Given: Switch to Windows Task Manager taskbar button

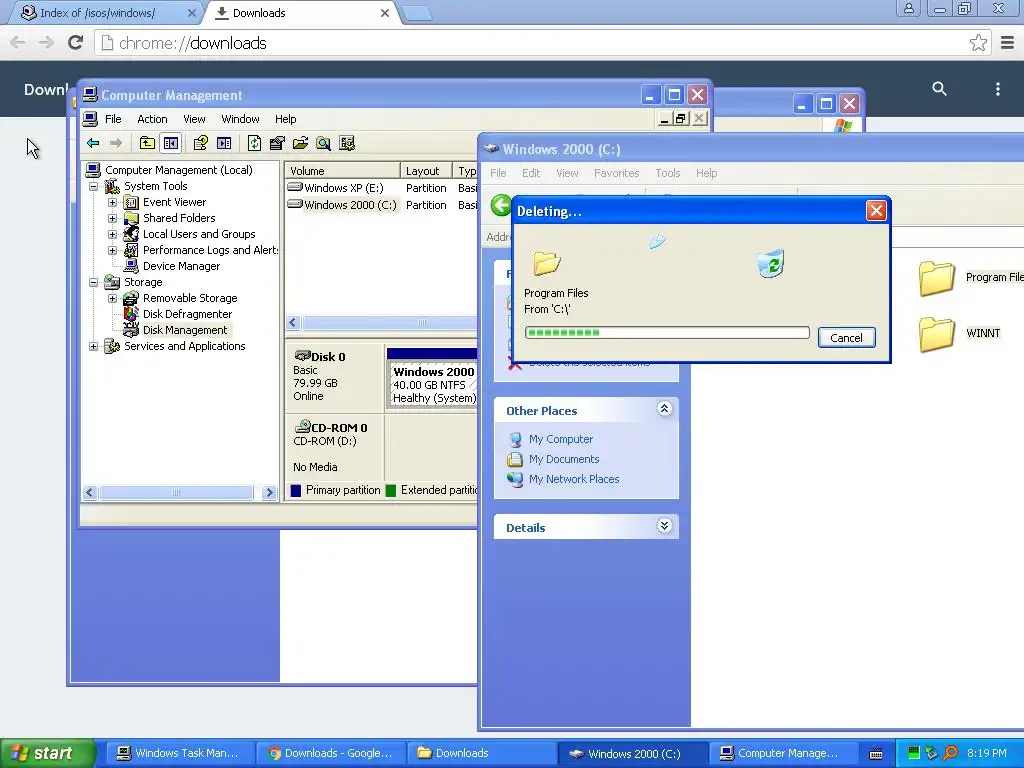Looking at the screenshot, I should tap(178, 754).
